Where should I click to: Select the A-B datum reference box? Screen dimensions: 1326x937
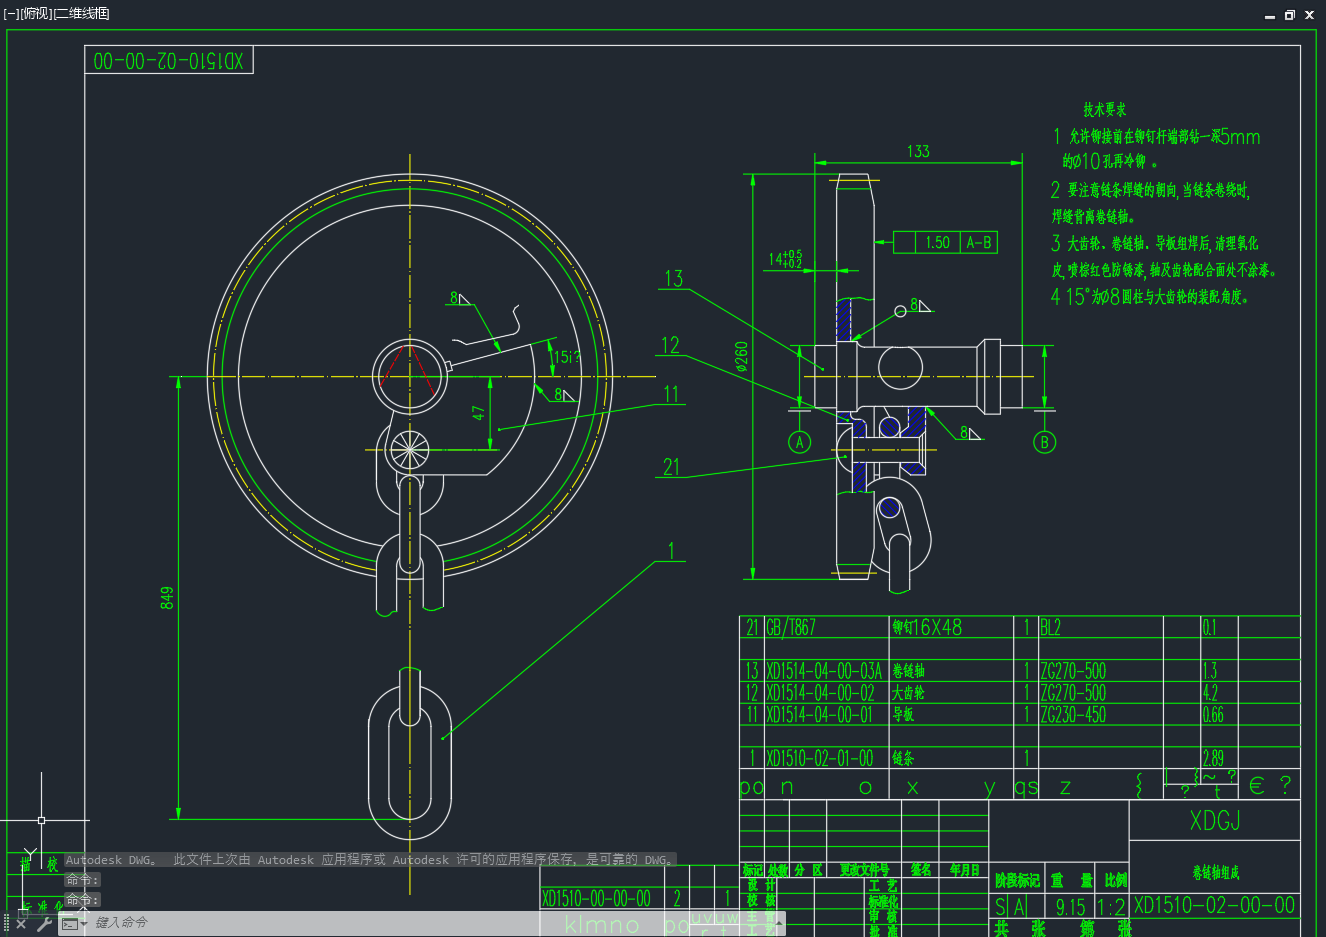(x=979, y=242)
